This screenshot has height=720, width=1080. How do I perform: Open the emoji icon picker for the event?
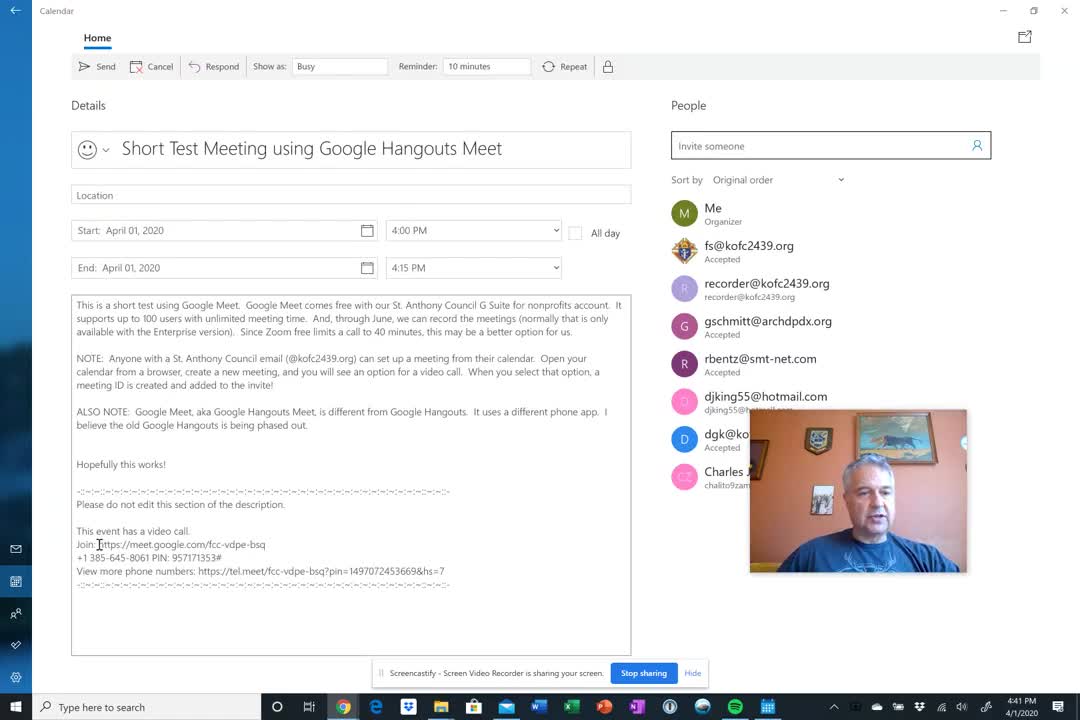(x=93, y=150)
